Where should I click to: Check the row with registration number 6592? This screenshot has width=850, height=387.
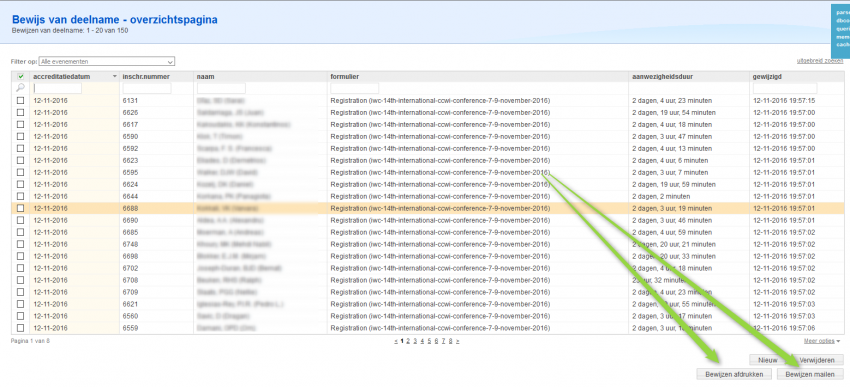(x=21, y=148)
